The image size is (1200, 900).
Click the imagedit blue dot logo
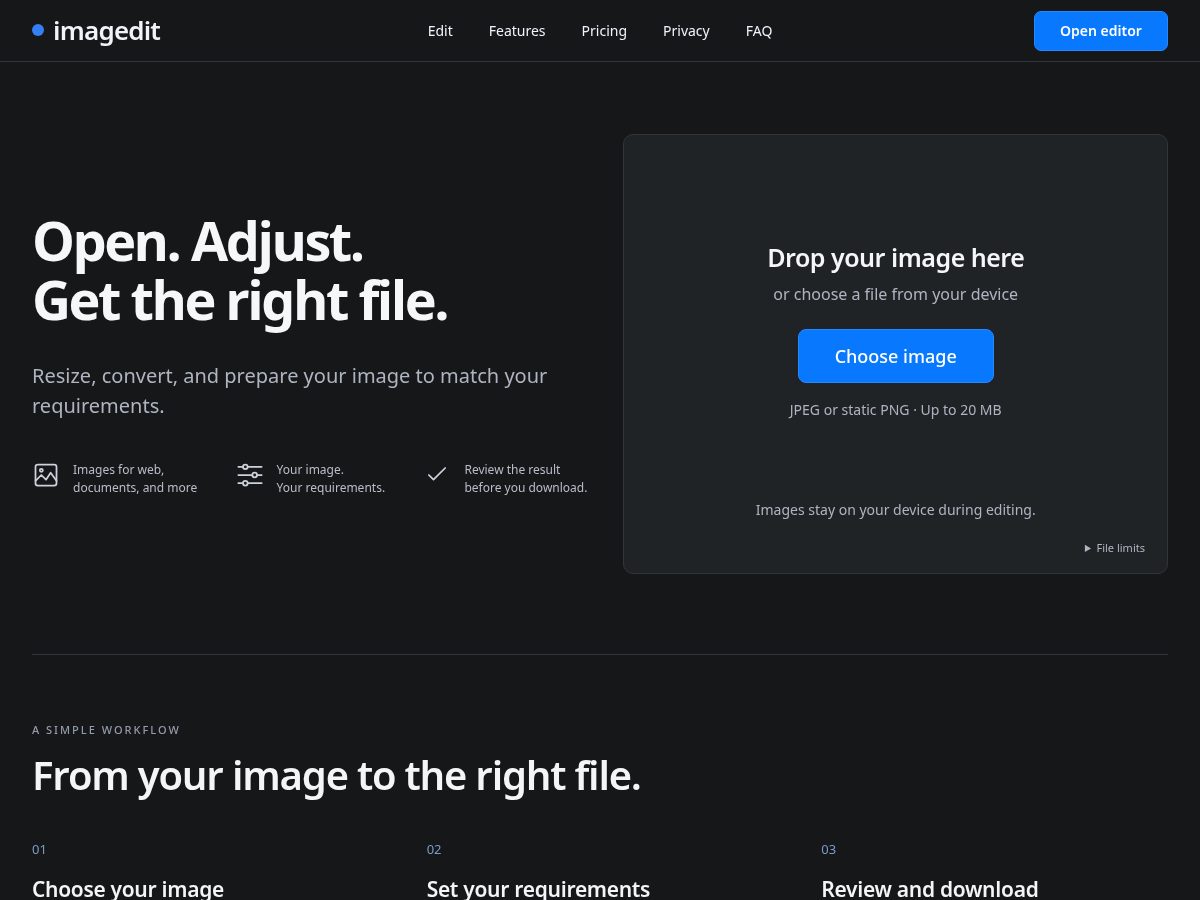38,30
